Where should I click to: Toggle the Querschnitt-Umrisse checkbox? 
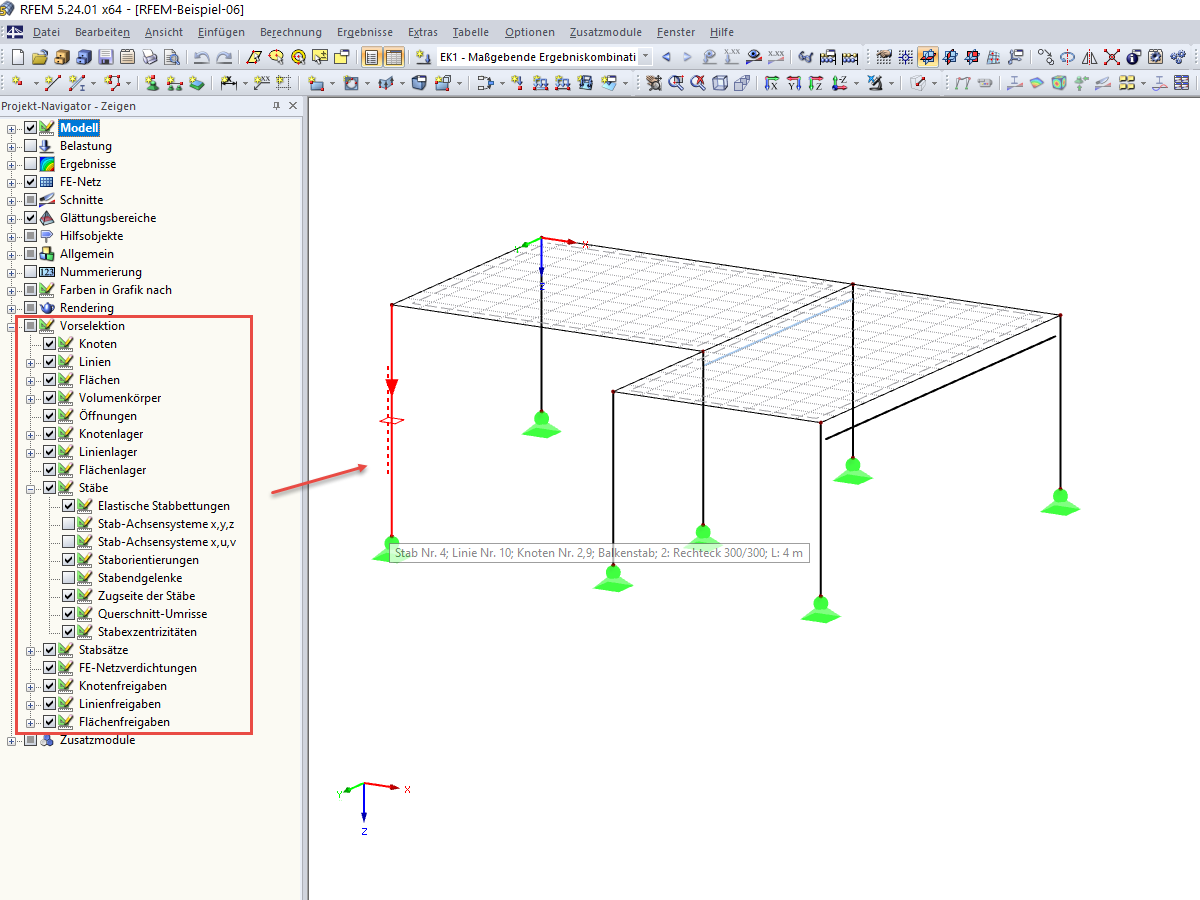(68, 614)
